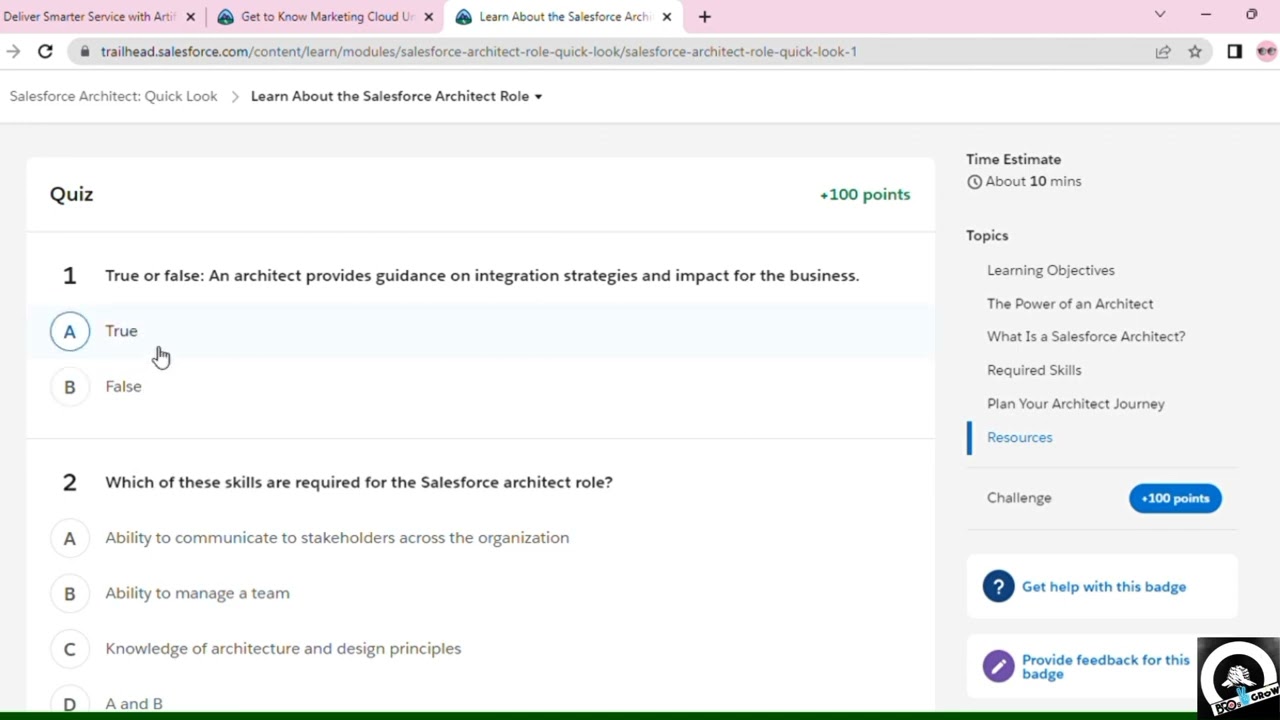
Task: Close Get to Know Marketing Cloud tab
Action: 428,17
